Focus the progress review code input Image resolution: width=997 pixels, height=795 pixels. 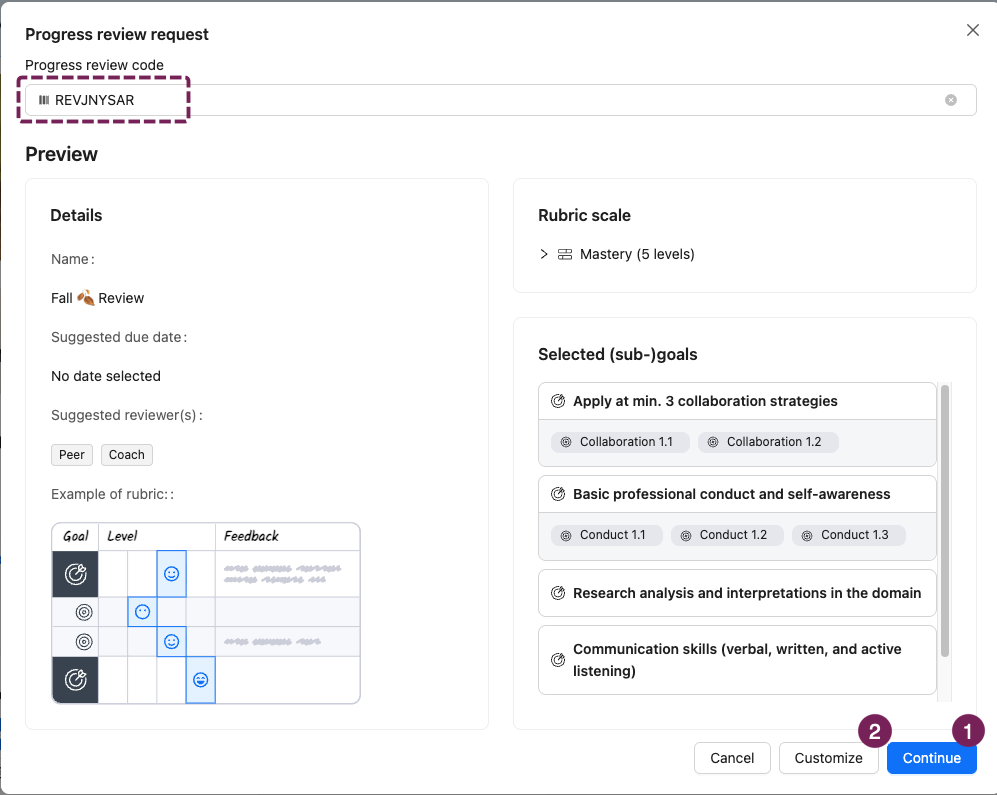pos(500,100)
